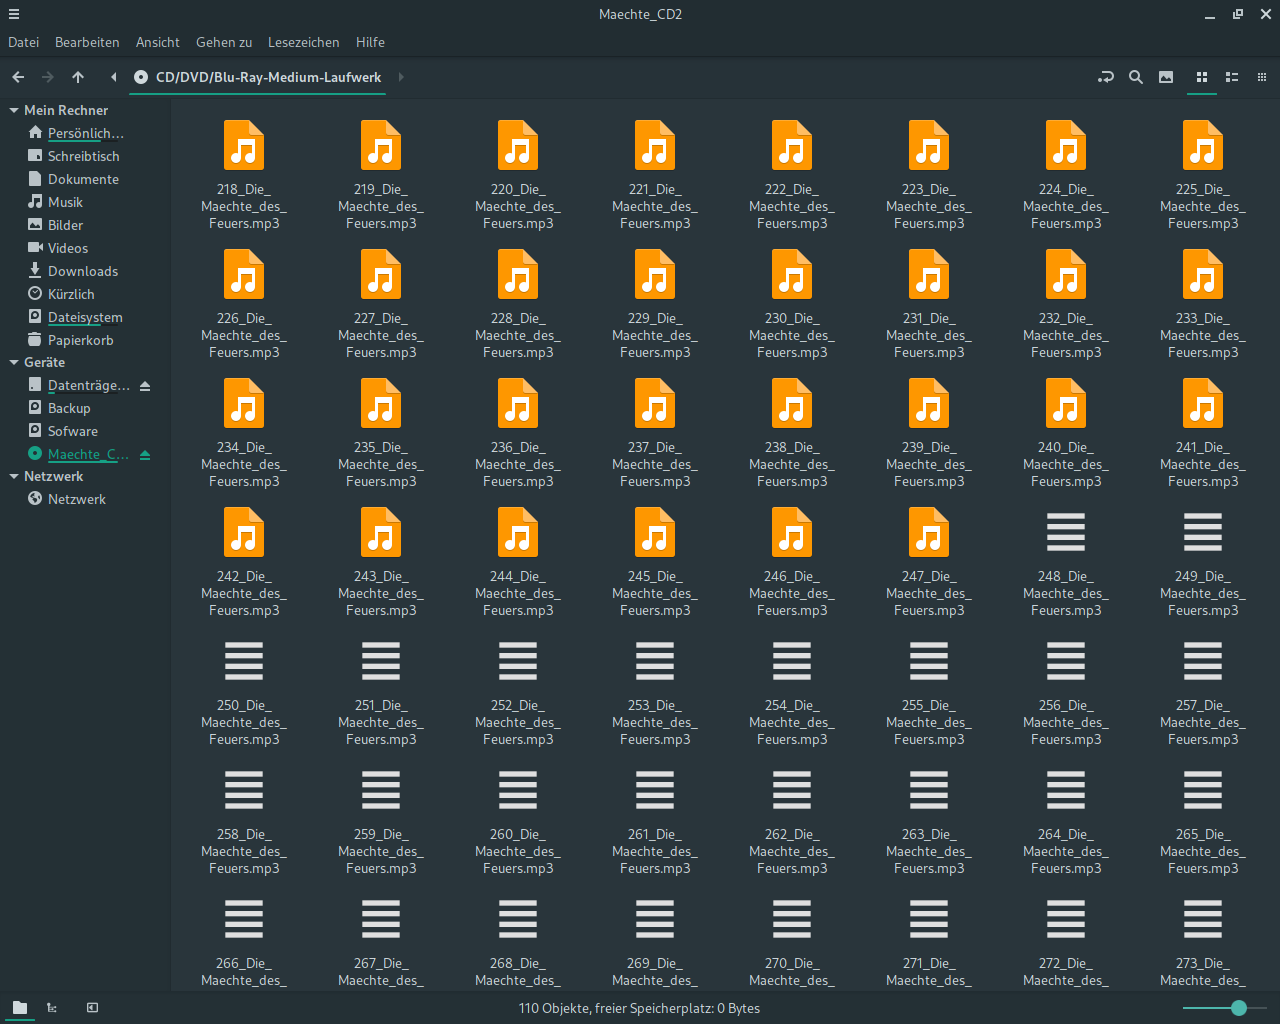Collapse the Netzwerk section
This screenshot has width=1280, height=1024.
13,476
